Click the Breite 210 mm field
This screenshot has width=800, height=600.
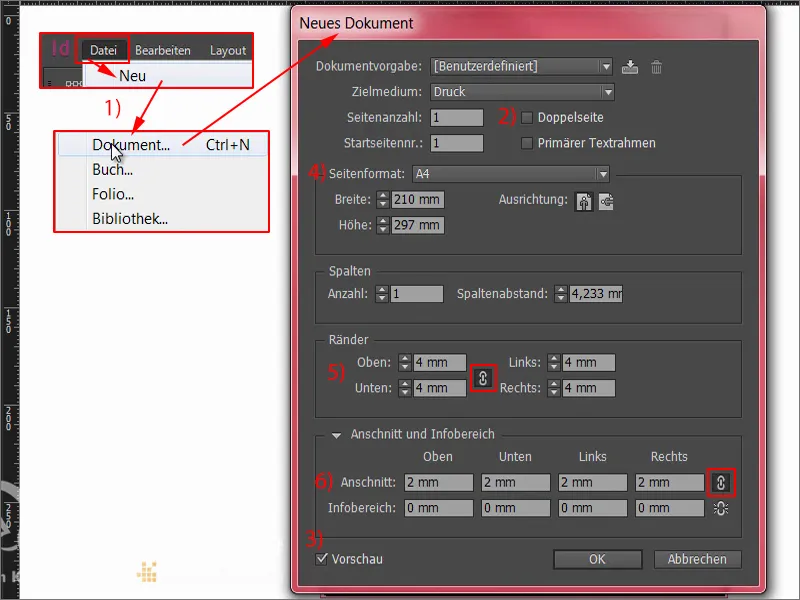coord(418,199)
